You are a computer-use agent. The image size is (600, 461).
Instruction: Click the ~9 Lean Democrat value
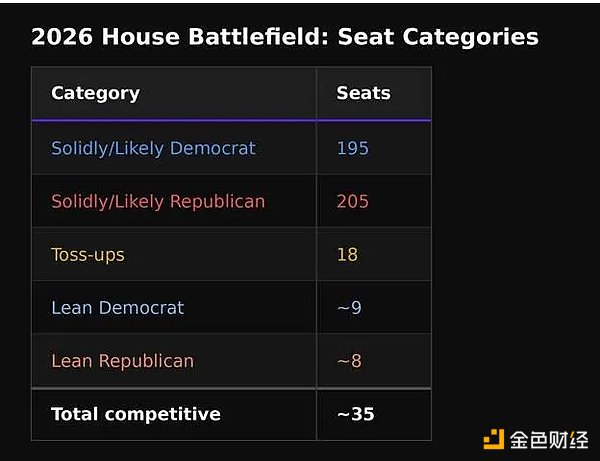point(349,308)
